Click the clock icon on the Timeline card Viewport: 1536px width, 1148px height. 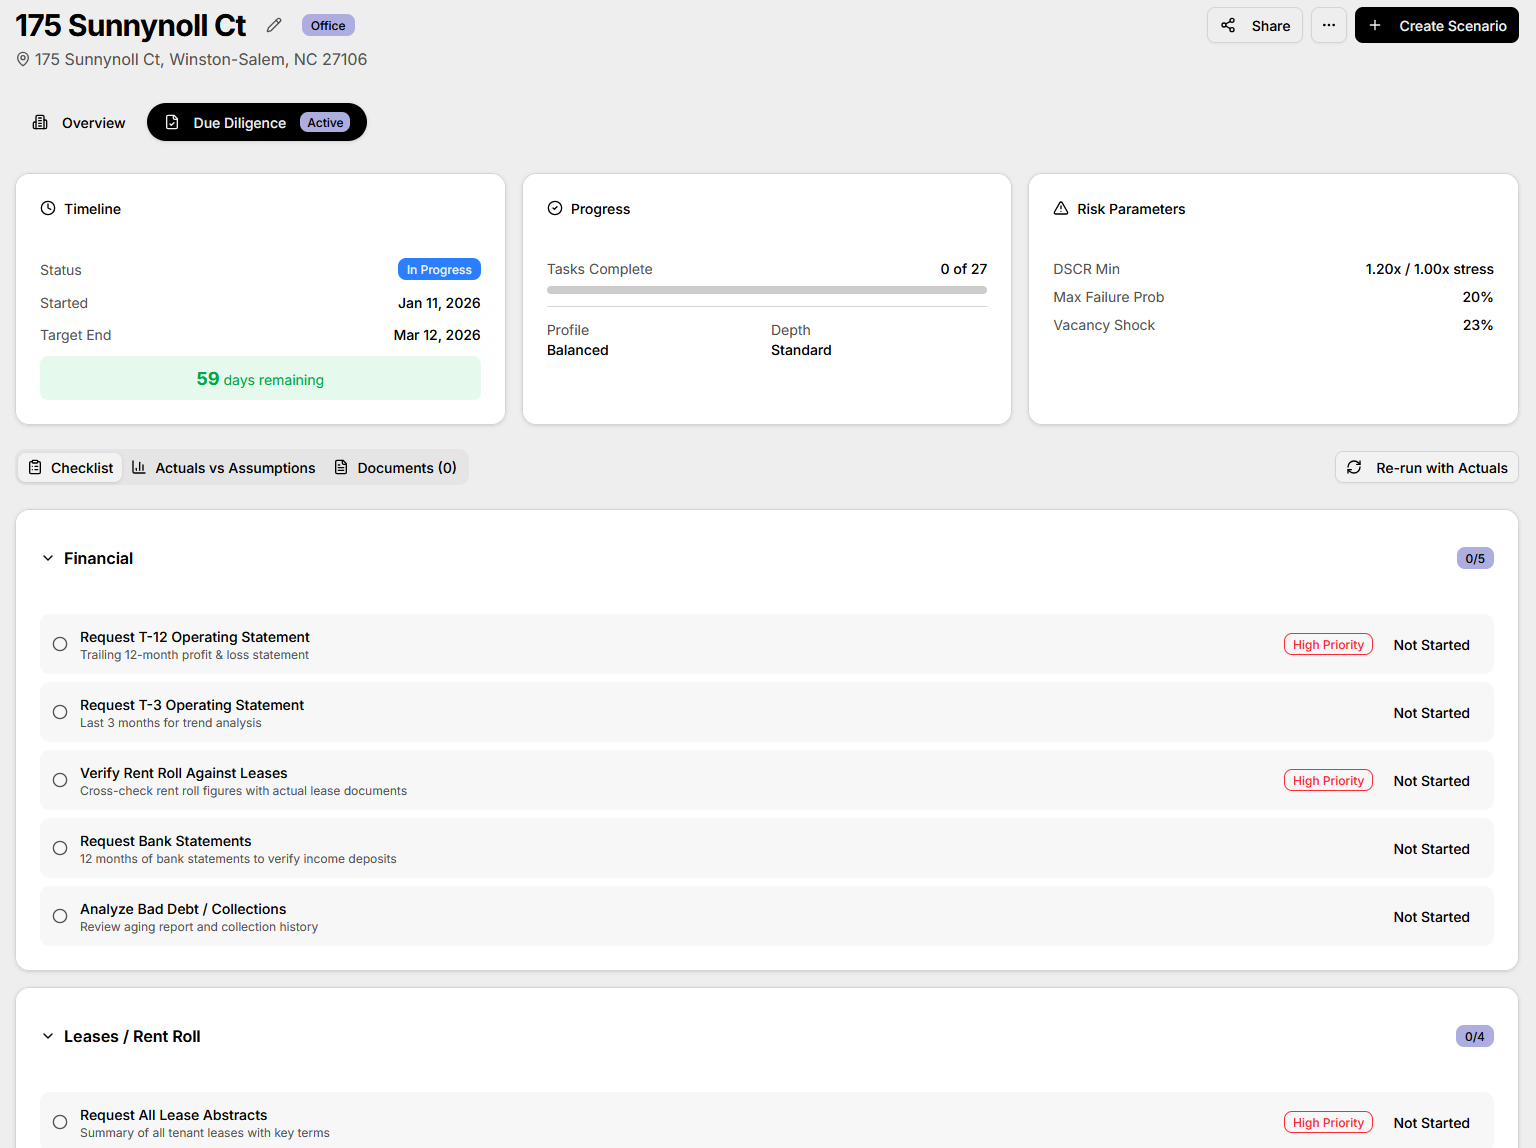point(48,208)
